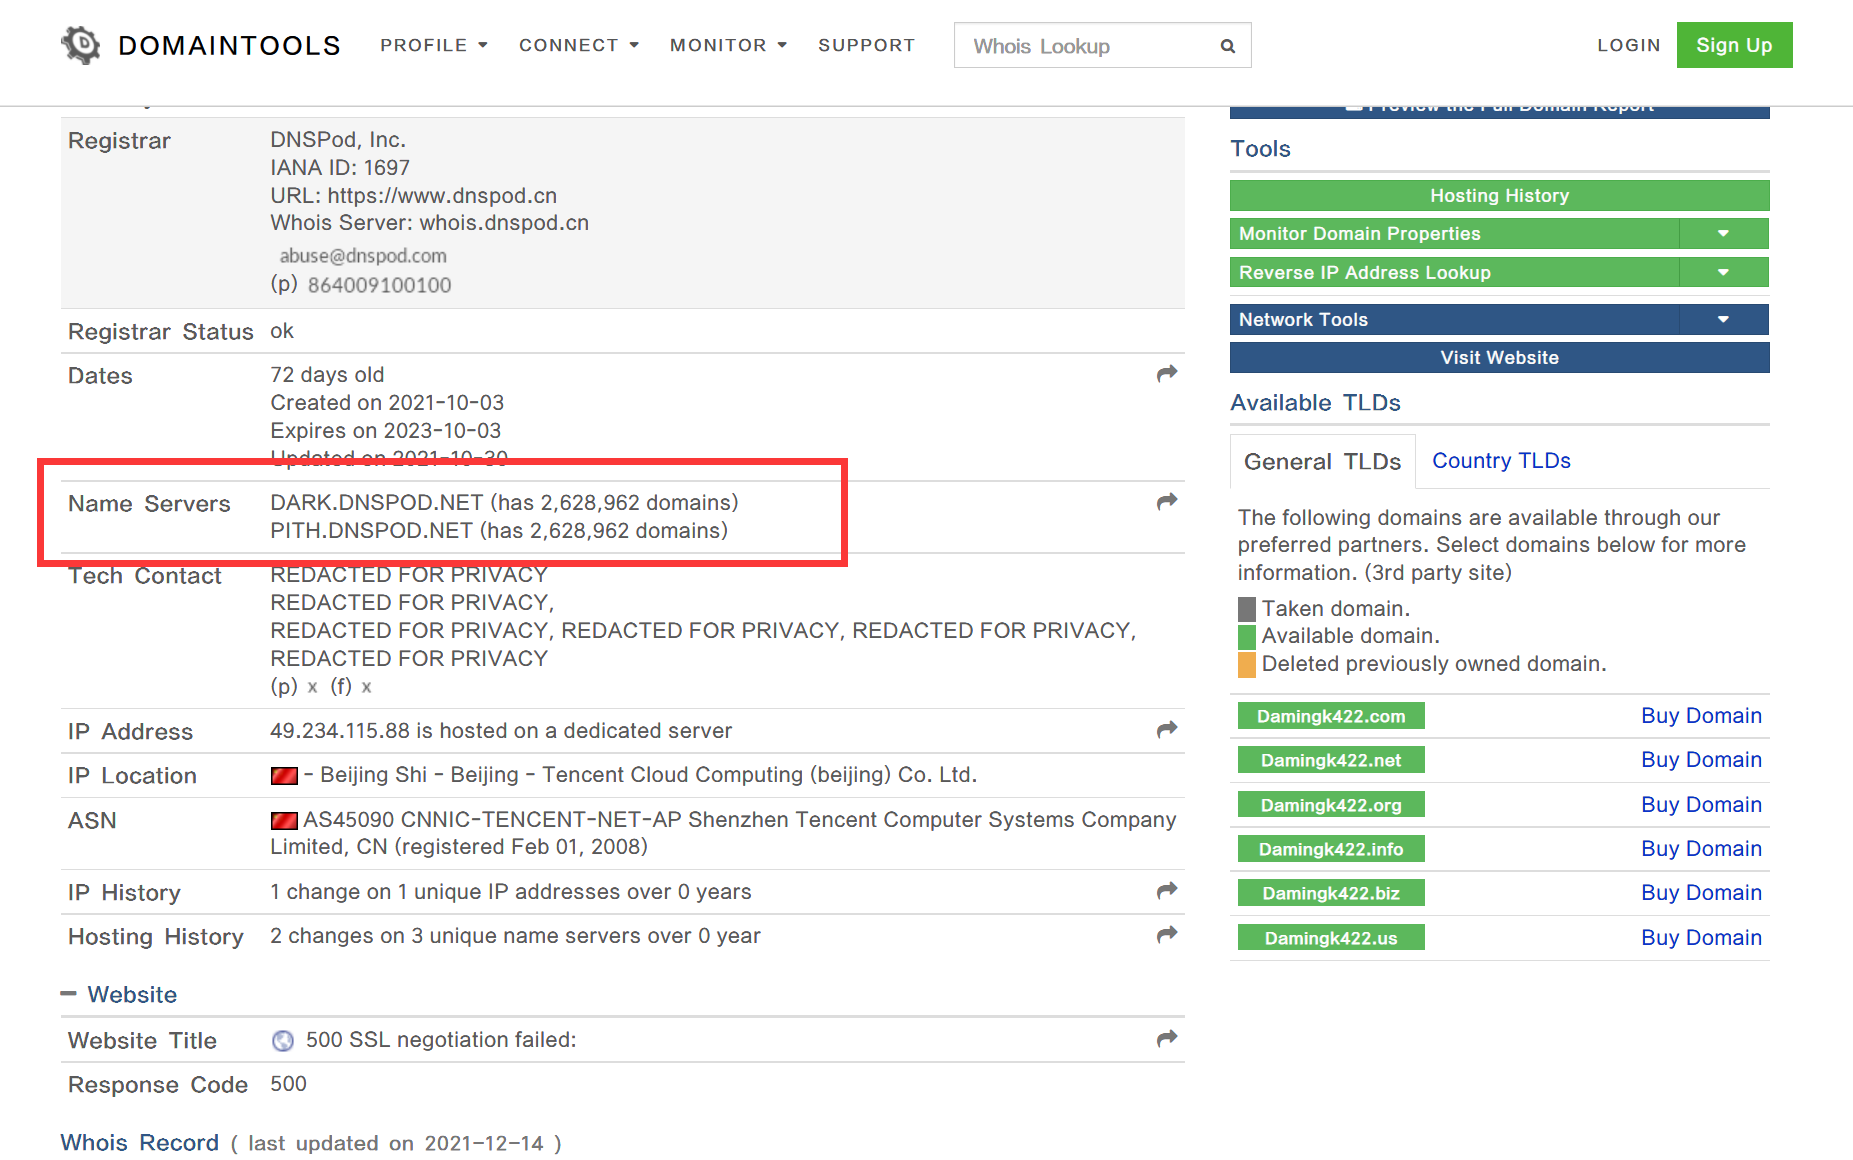
Task: Click the Damingk422.net green domain badge
Action: 1331,760
